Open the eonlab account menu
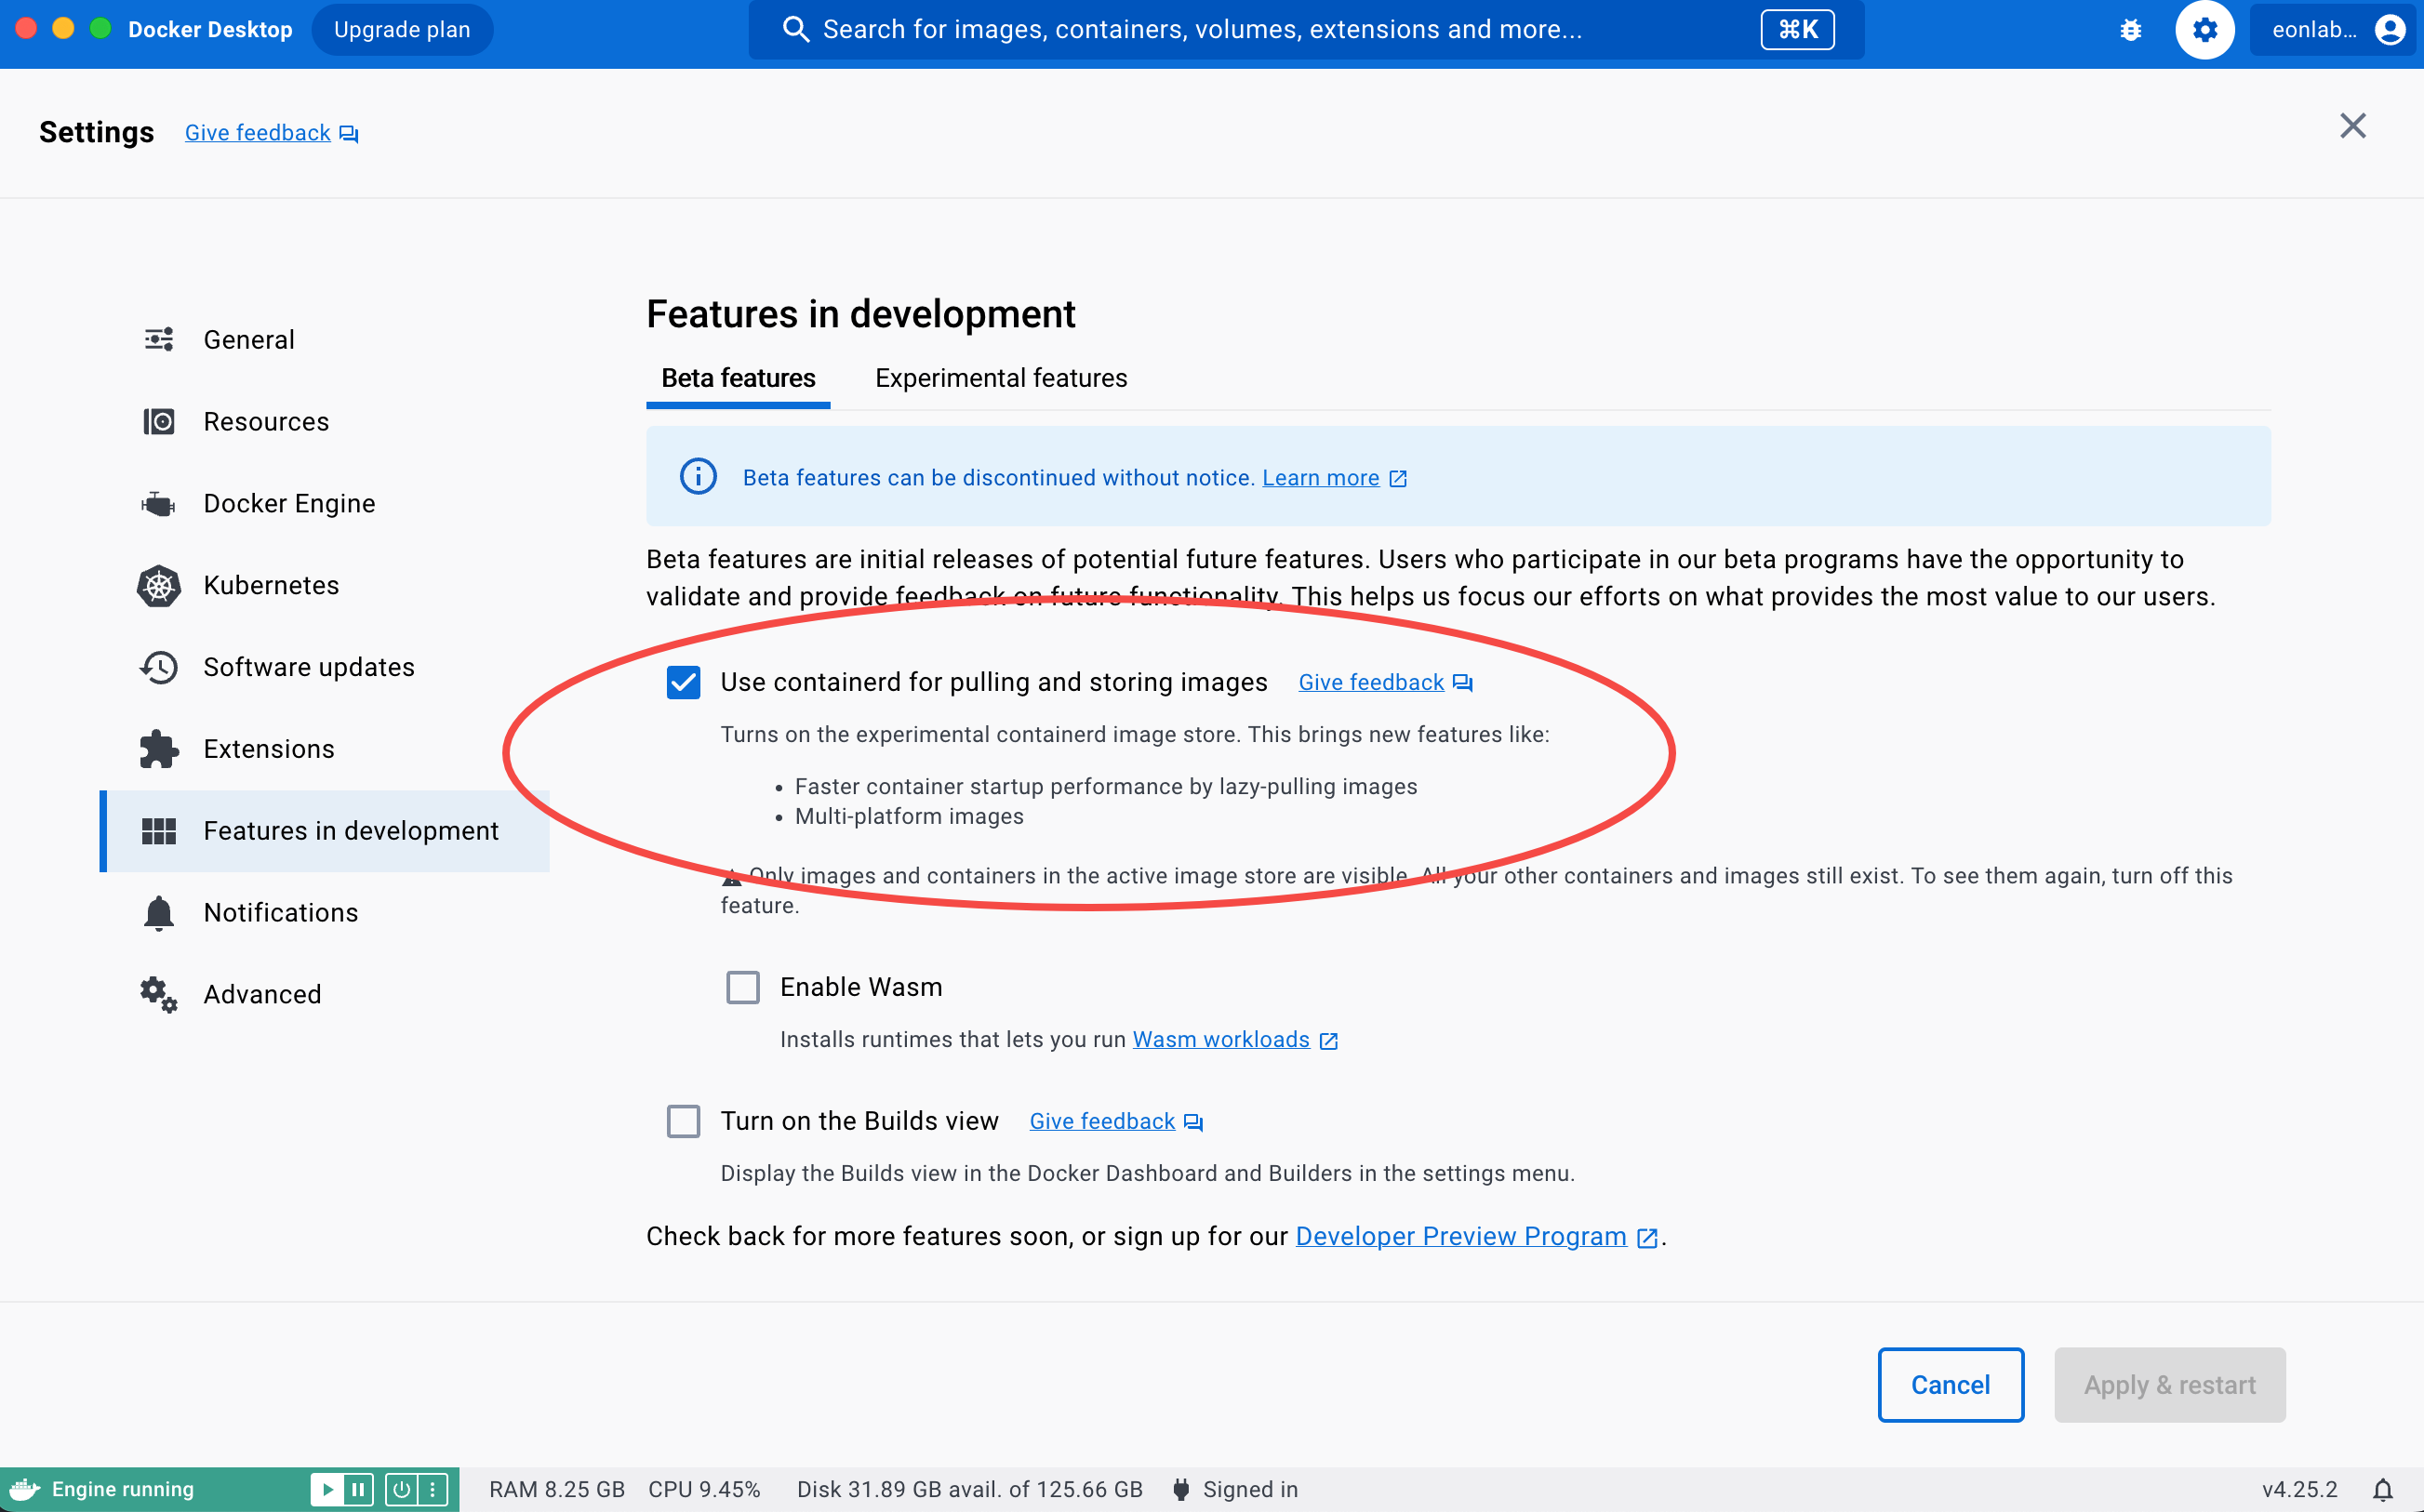Viewport: 2424px width, 1512px height. click(x=2335, y=30)
